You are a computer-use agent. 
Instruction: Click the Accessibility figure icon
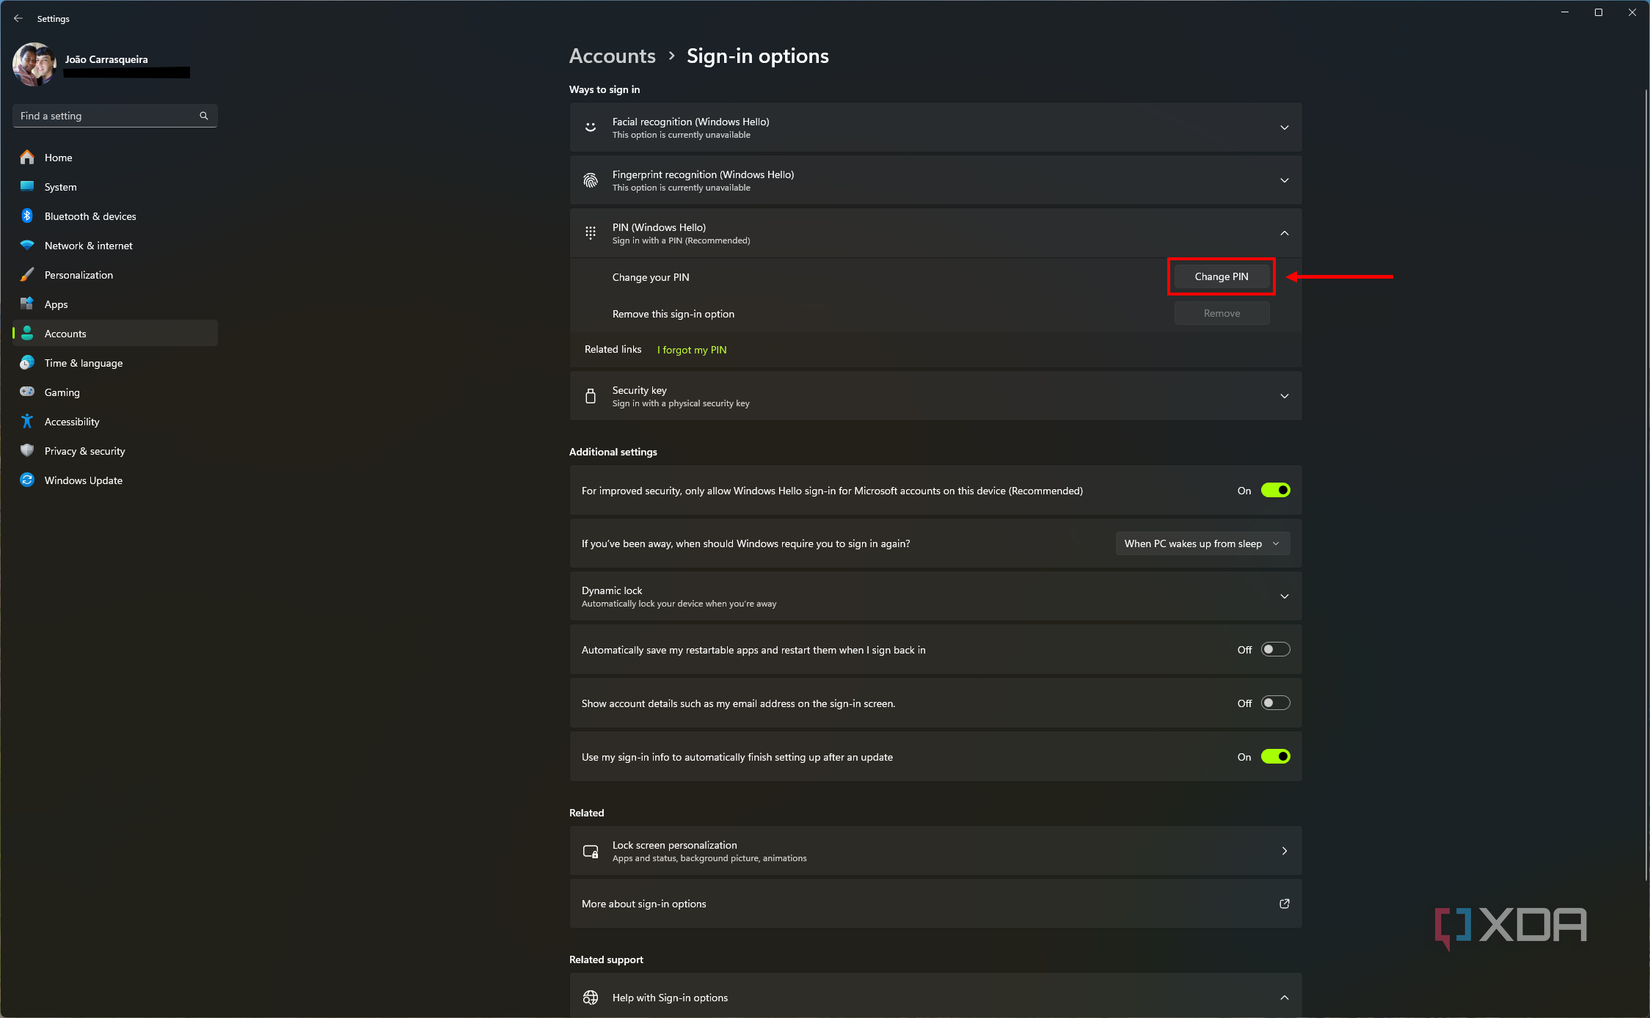pos(27,422)
